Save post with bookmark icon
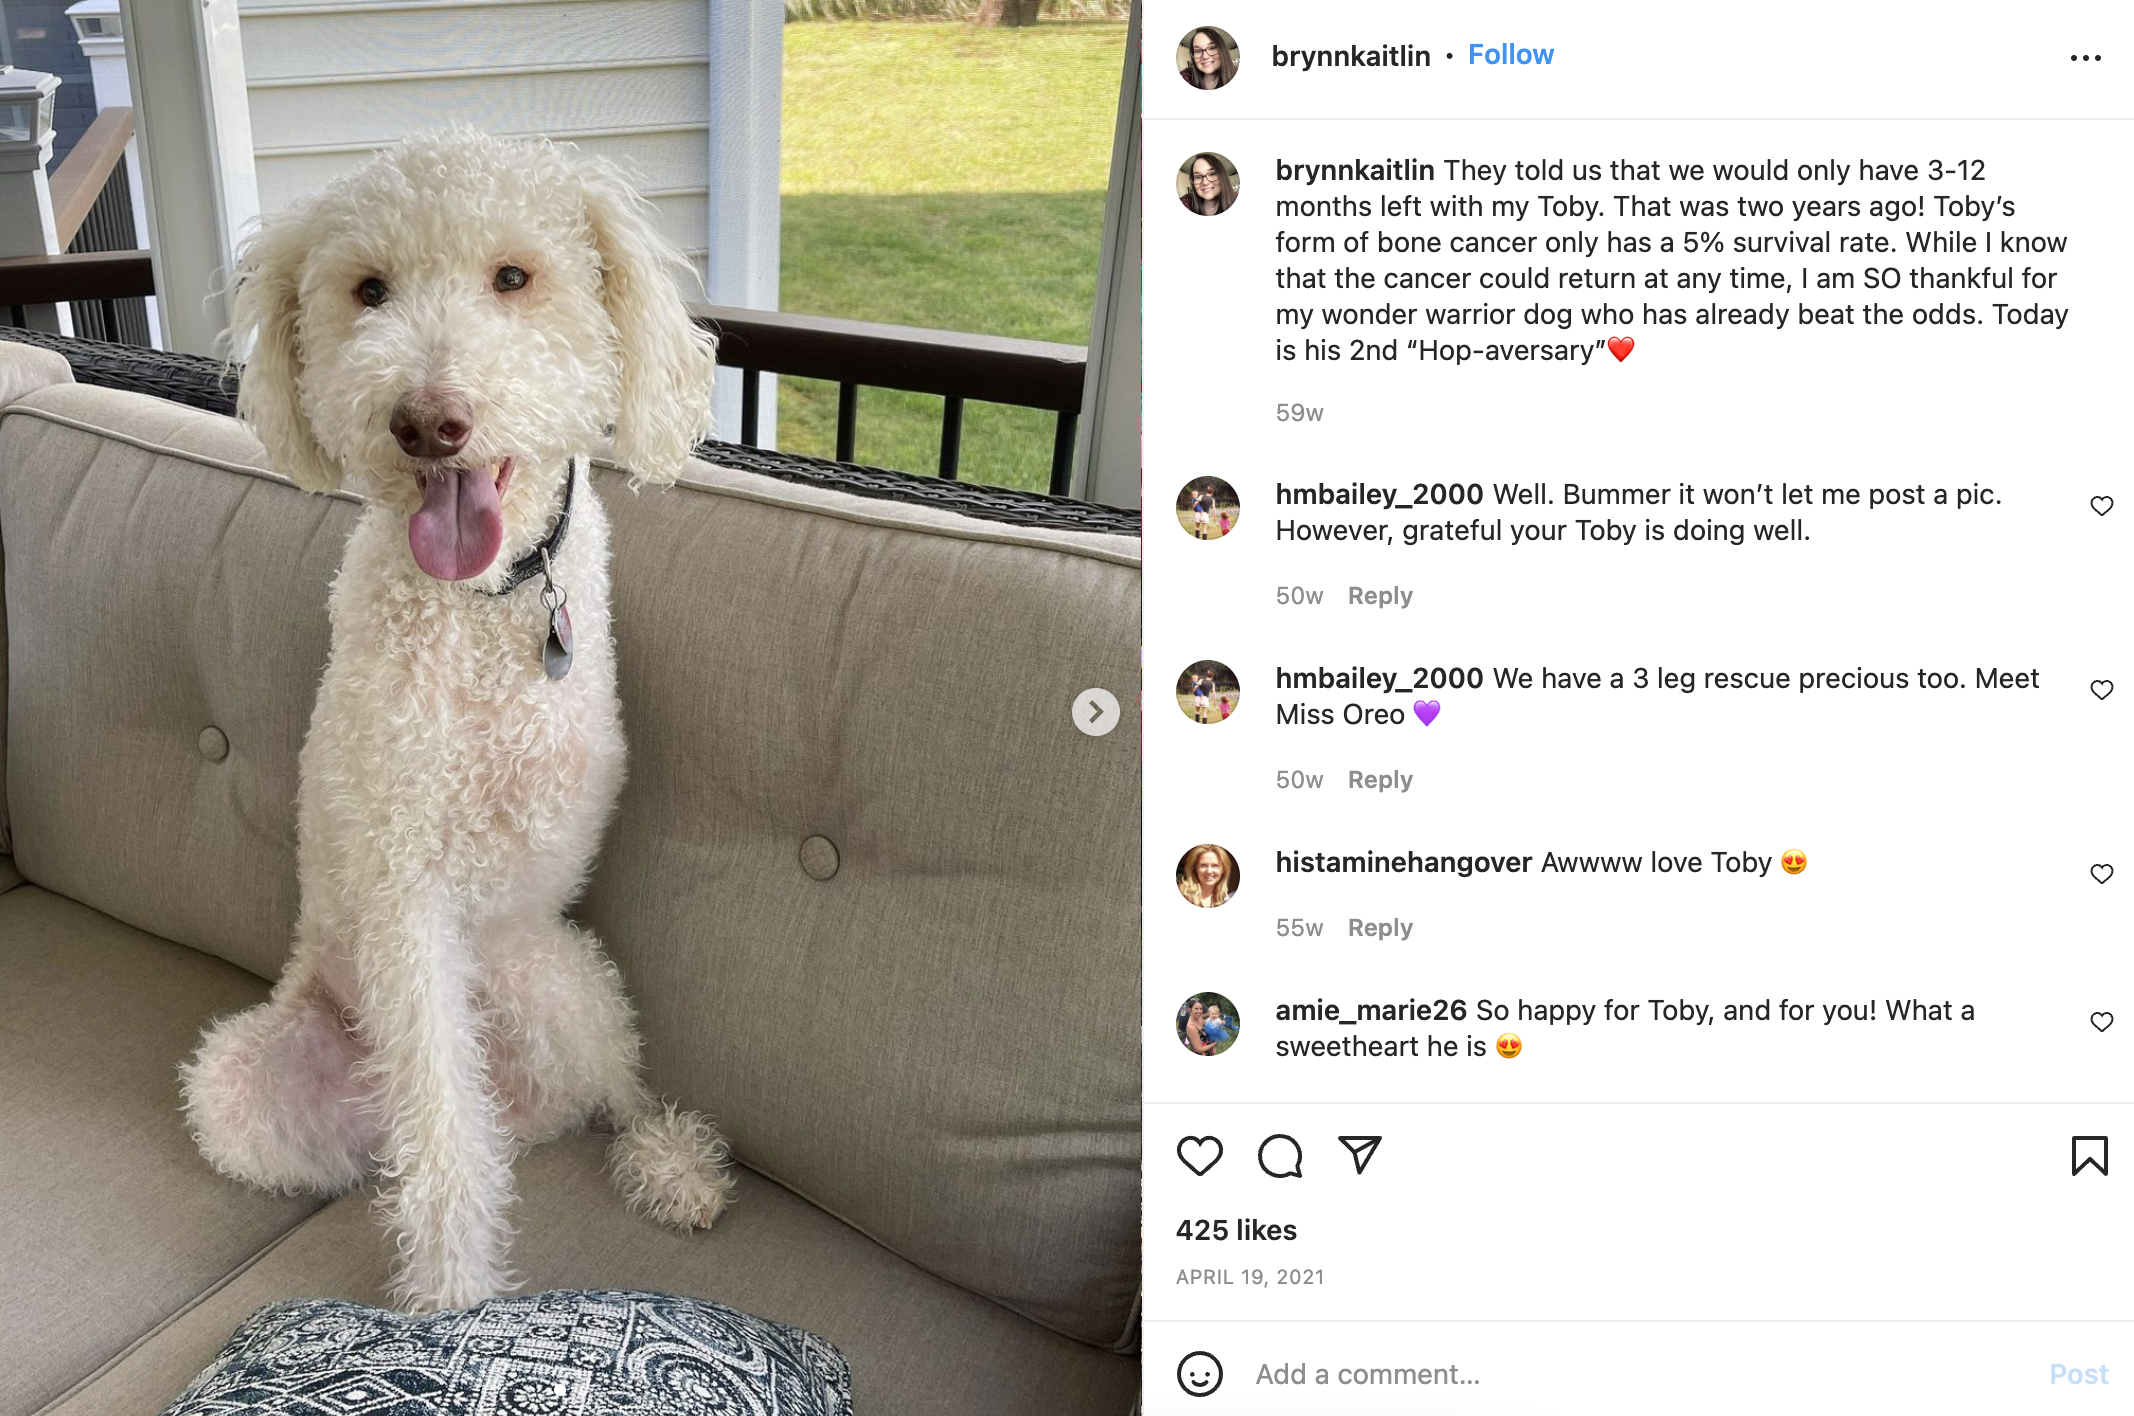This screenshot has width=2134, height=1416. 2089,1156
